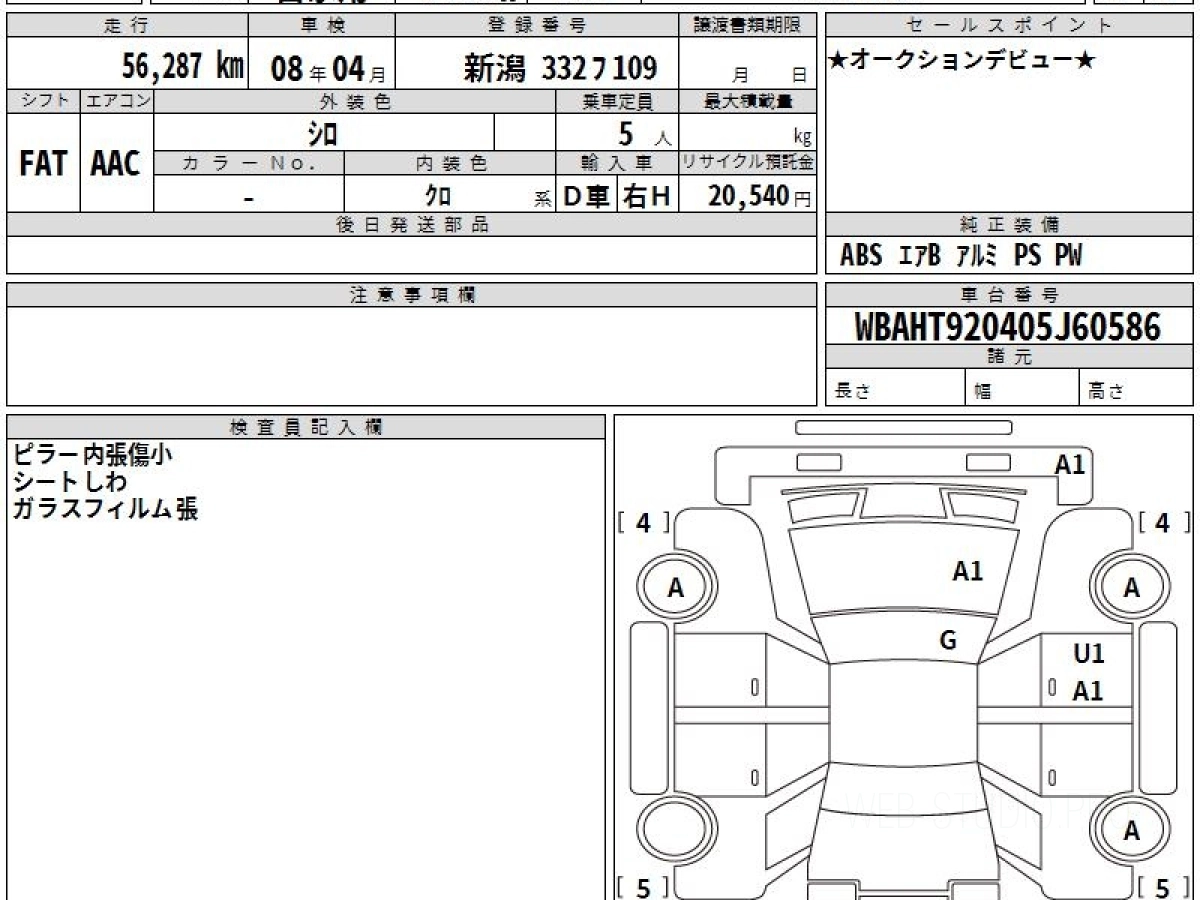
Task: Click the A1 mark on the bumper
Action: pyautogui.click(x=1070, y=464)
